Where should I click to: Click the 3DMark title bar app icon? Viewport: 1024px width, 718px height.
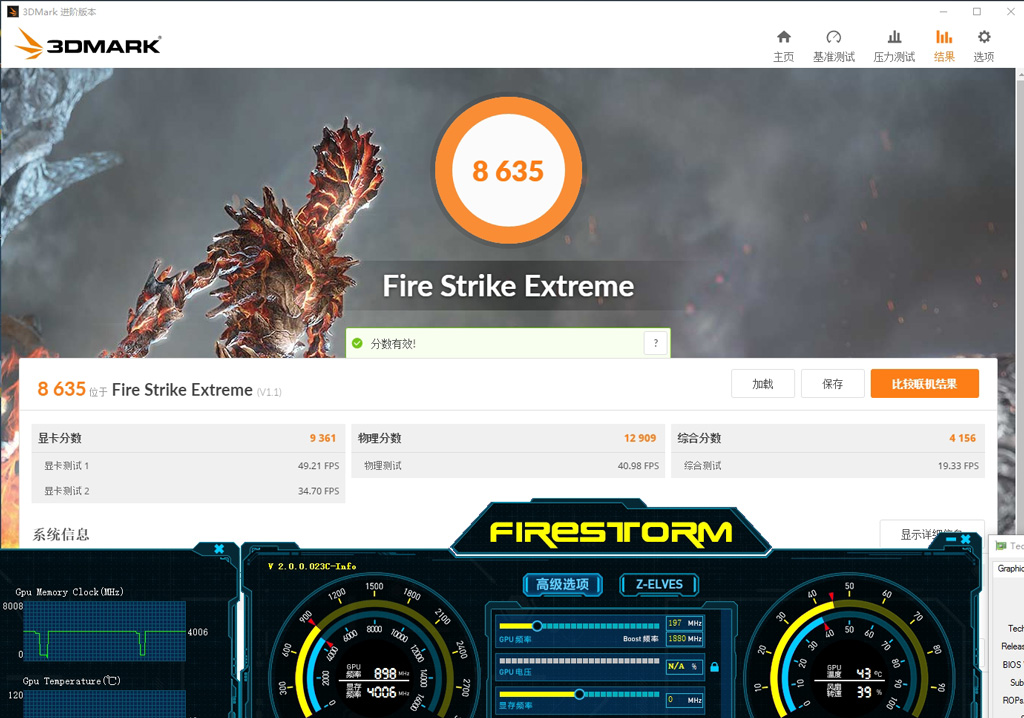tap(12, 12)
